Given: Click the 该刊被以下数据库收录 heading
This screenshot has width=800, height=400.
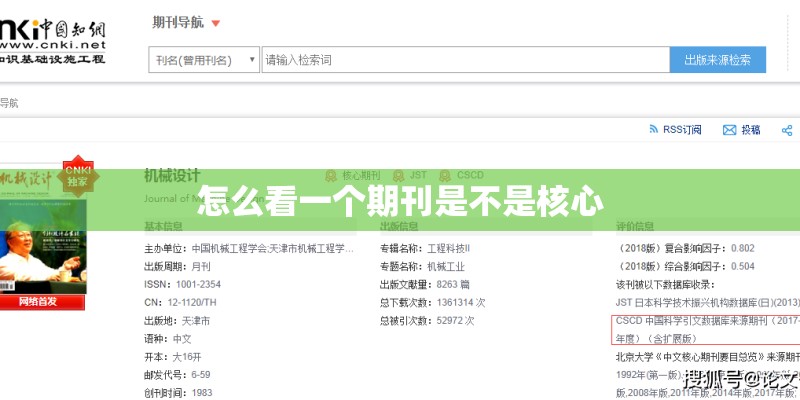Looking at the screenshot, I should click(665, 285).
